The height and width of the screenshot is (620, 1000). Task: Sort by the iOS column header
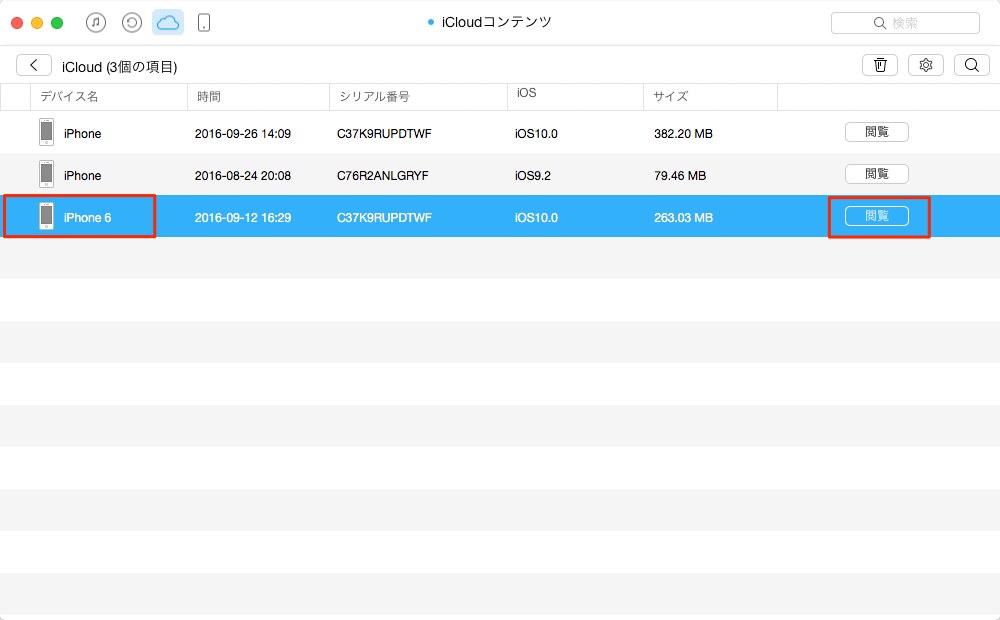(x=575, y=97)
